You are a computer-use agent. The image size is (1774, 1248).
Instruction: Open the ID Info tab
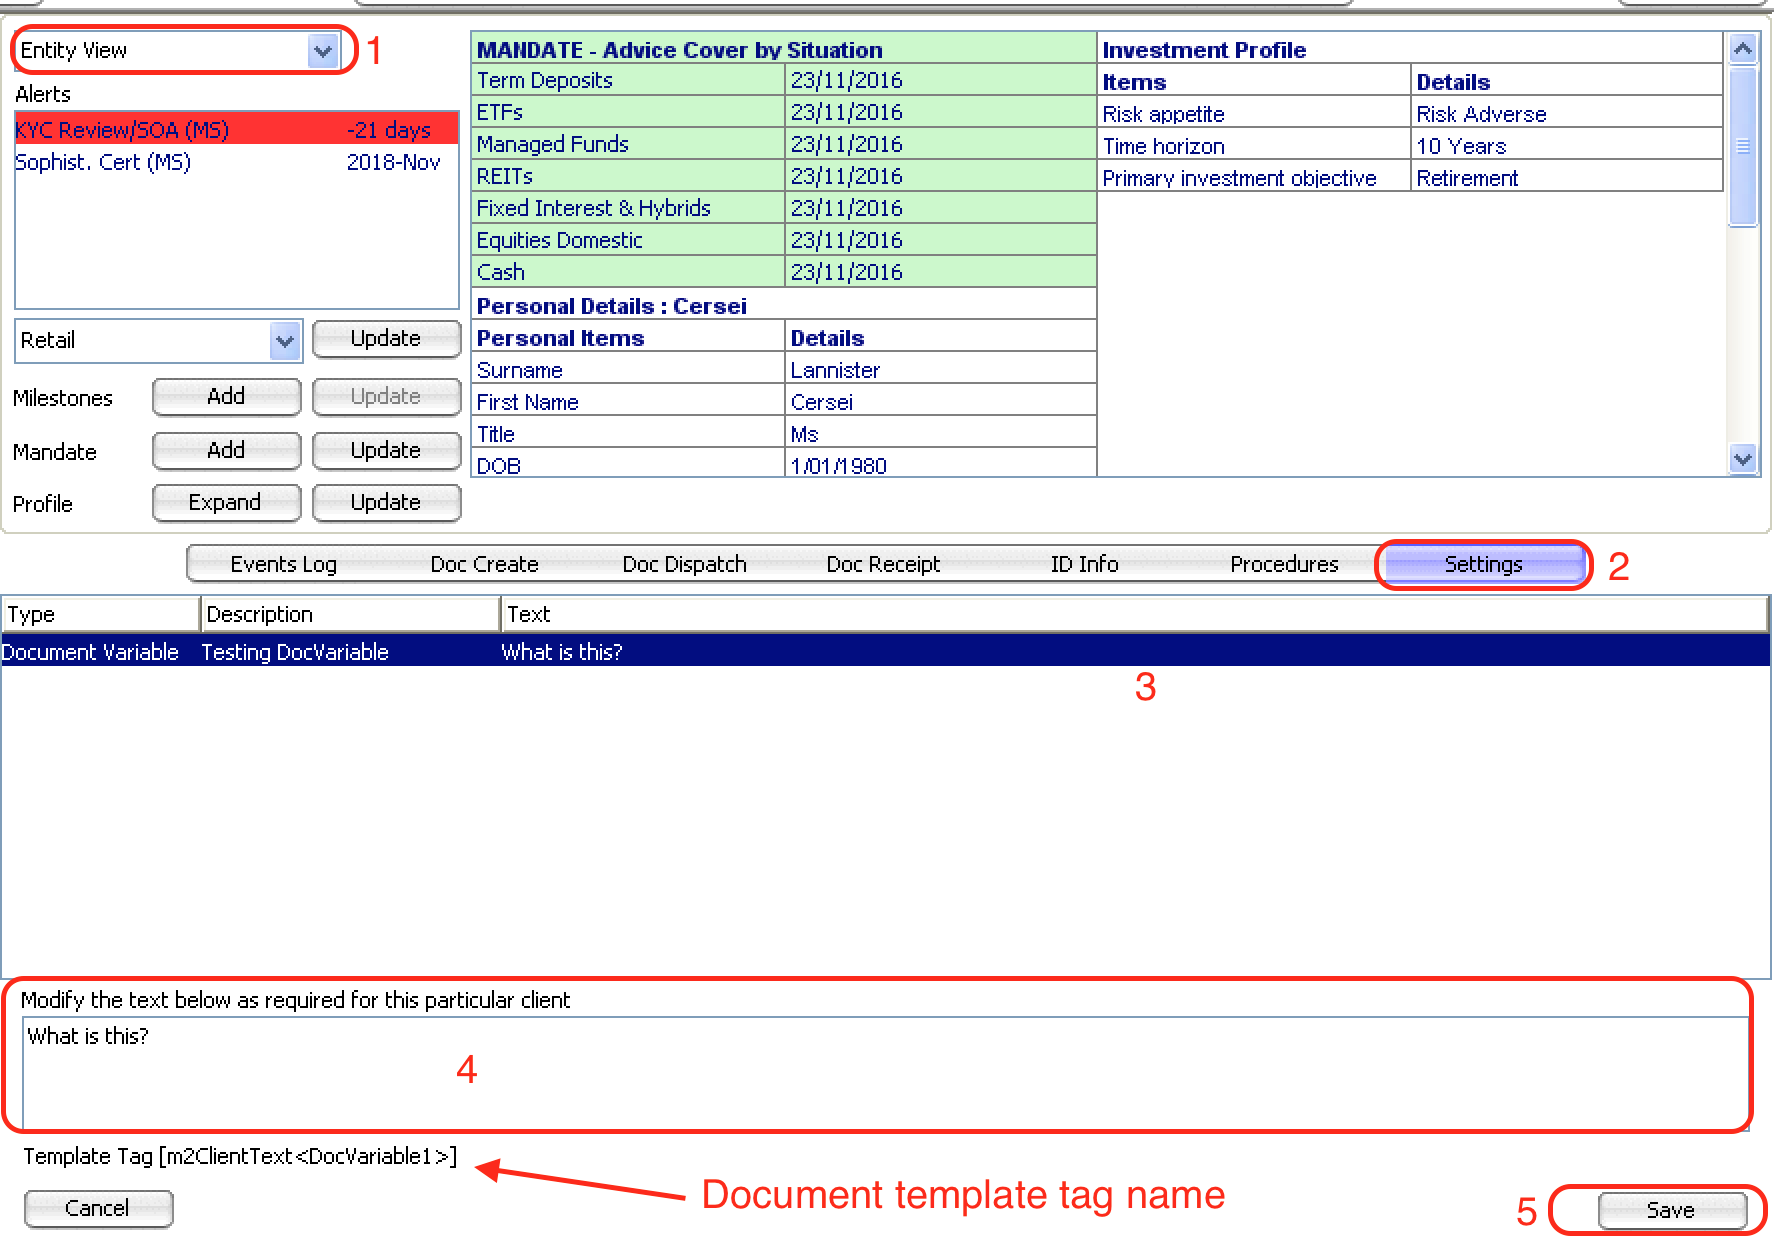(1084, 565)
